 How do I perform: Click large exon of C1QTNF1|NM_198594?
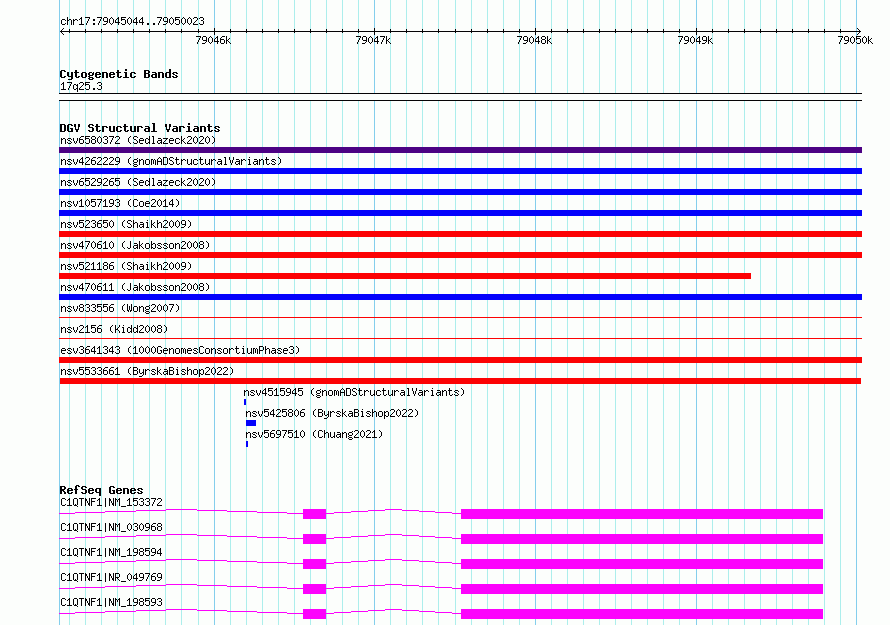[642, 564]
